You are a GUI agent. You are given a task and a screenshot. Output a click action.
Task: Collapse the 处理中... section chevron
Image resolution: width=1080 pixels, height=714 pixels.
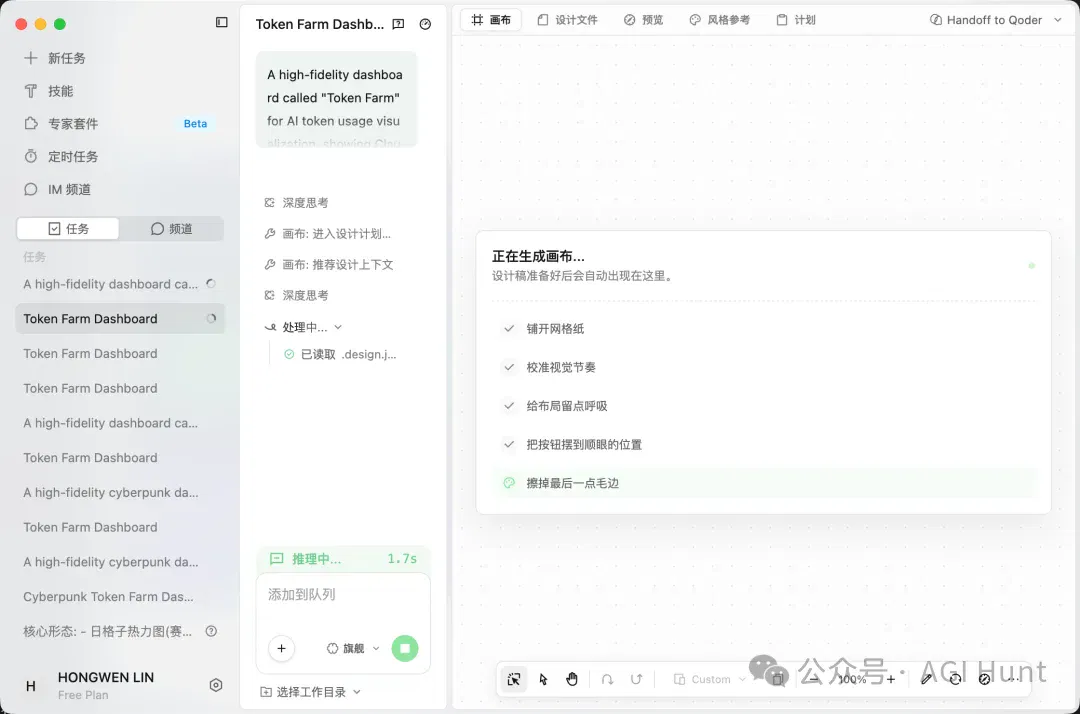[x=338, y=327]
